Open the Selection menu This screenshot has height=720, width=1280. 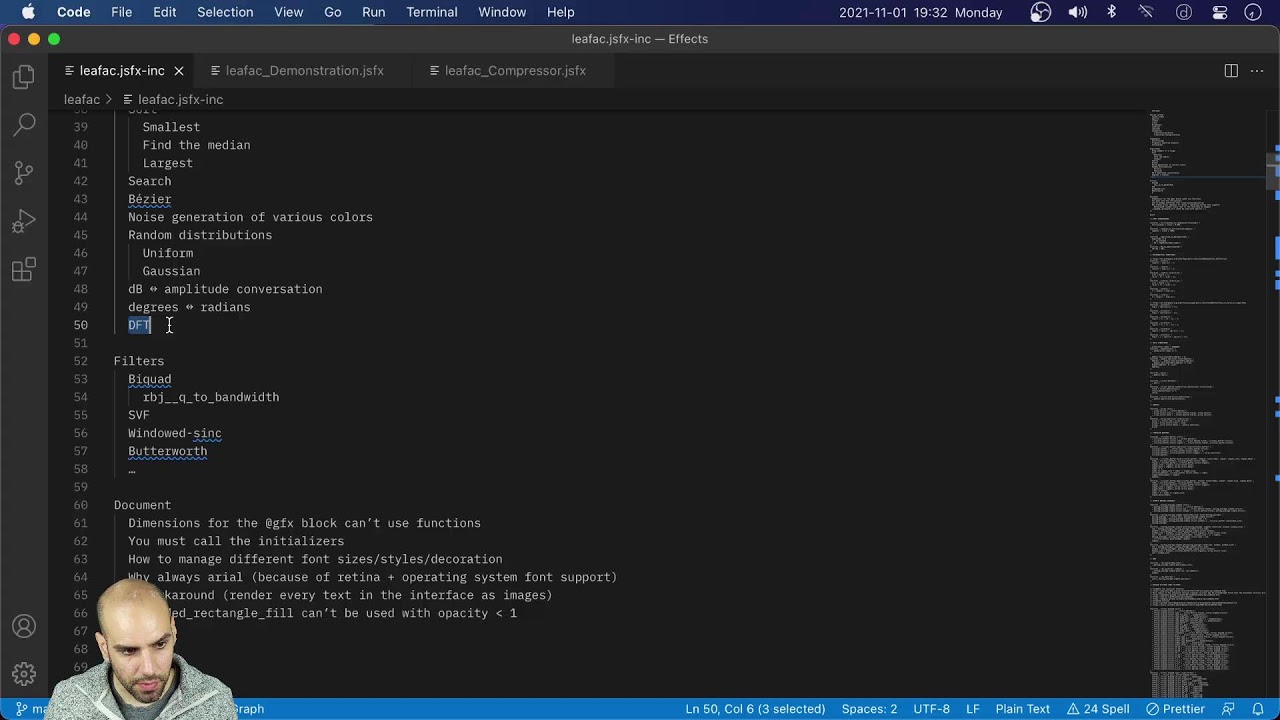click(225, 12)
